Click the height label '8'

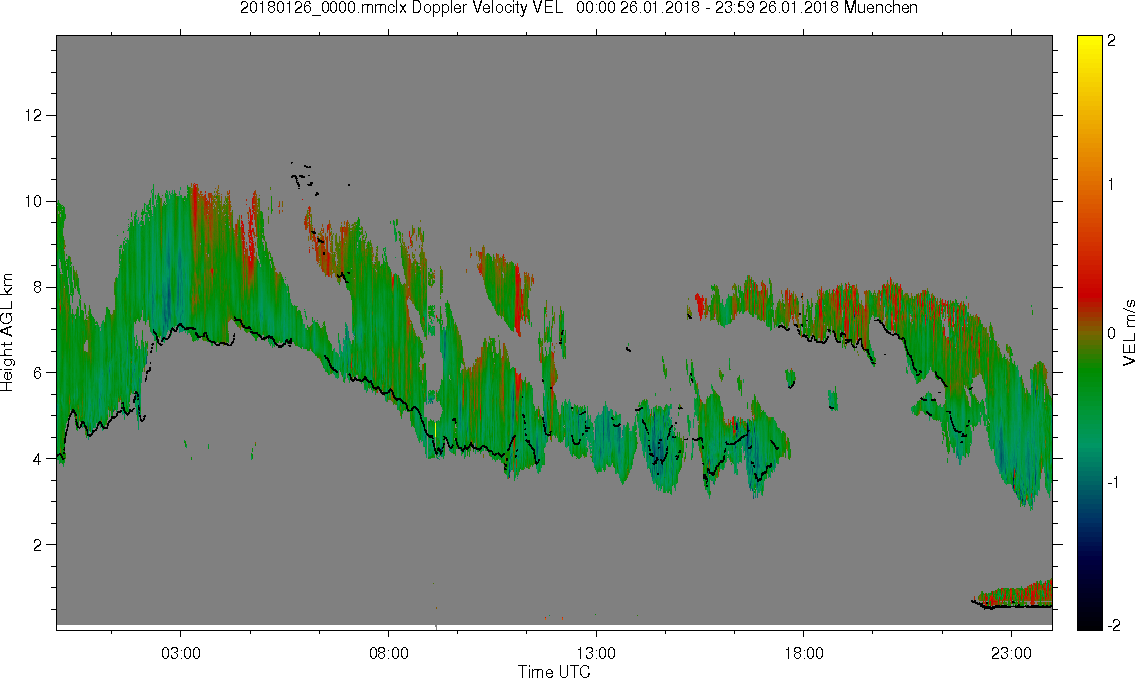38,287
